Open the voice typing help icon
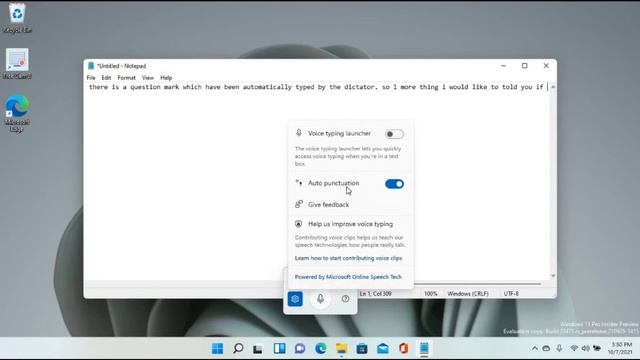Screen dimensions: 640x360 tap(345, 299)
